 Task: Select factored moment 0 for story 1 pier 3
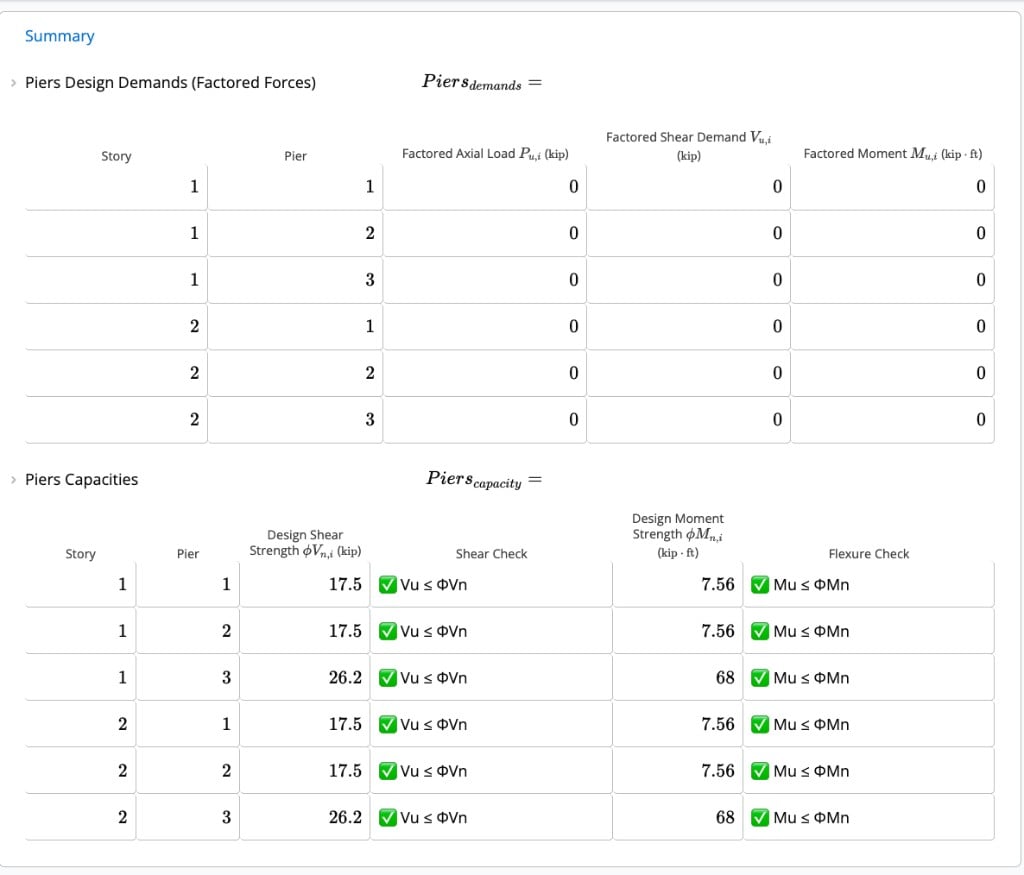tap(981, 279)
